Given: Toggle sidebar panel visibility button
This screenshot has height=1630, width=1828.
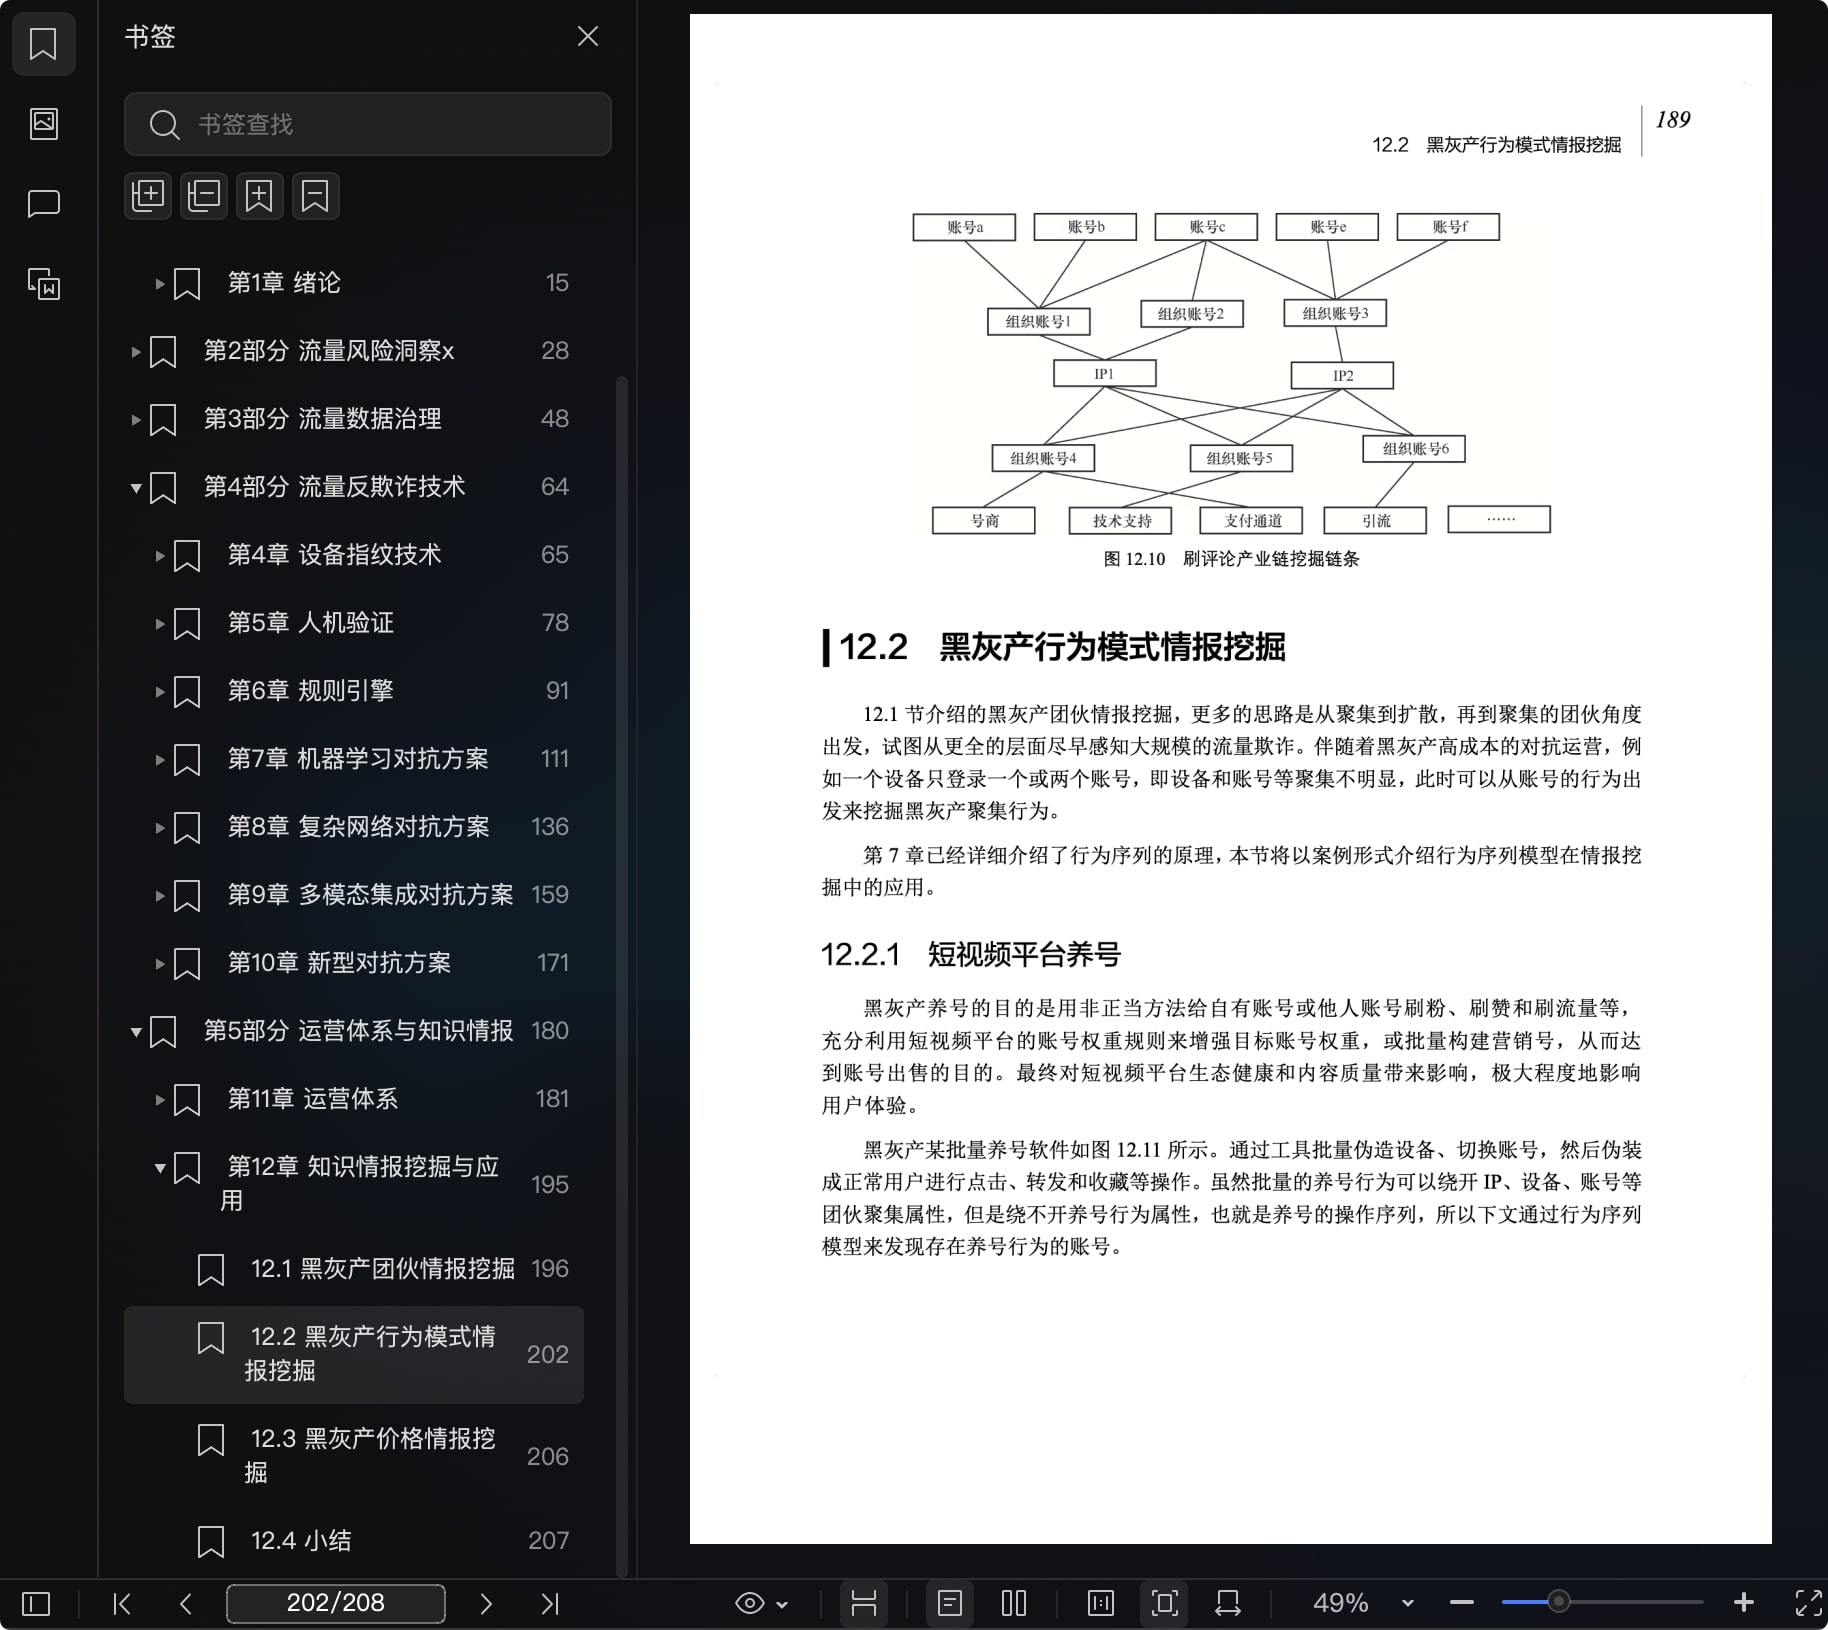Looking at the screenshot, I should click(x=36, y=1604).
